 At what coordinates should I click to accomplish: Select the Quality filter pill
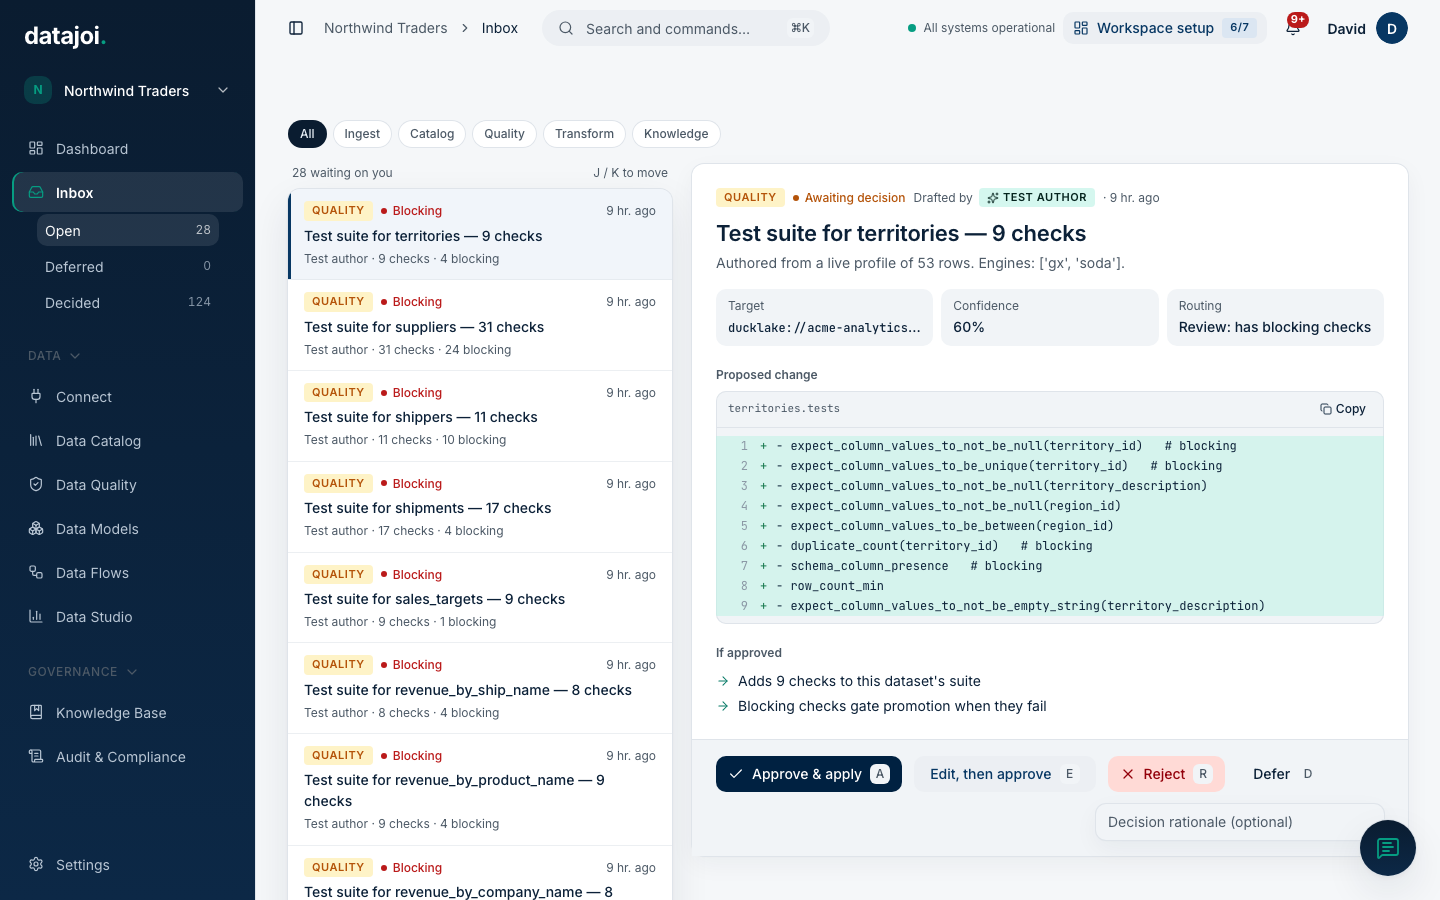click(x=504, y=134)
